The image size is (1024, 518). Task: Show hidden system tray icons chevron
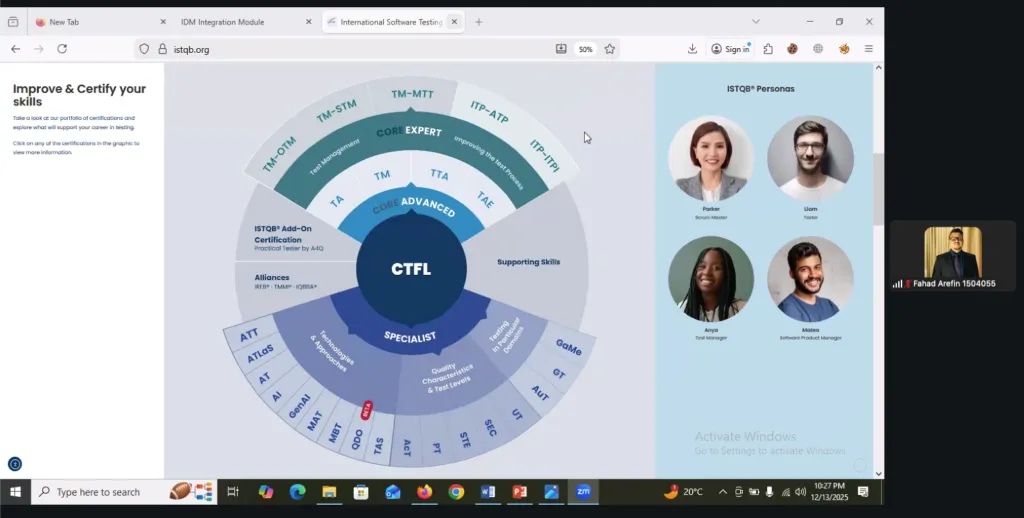pyautogui.click(x=722, y=492)
